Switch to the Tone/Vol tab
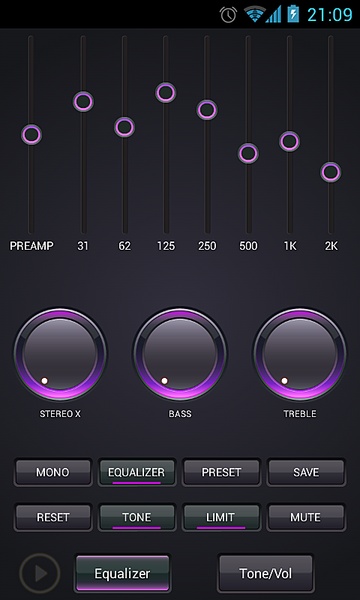The image size is (360, 600). [x=266, y=573]
